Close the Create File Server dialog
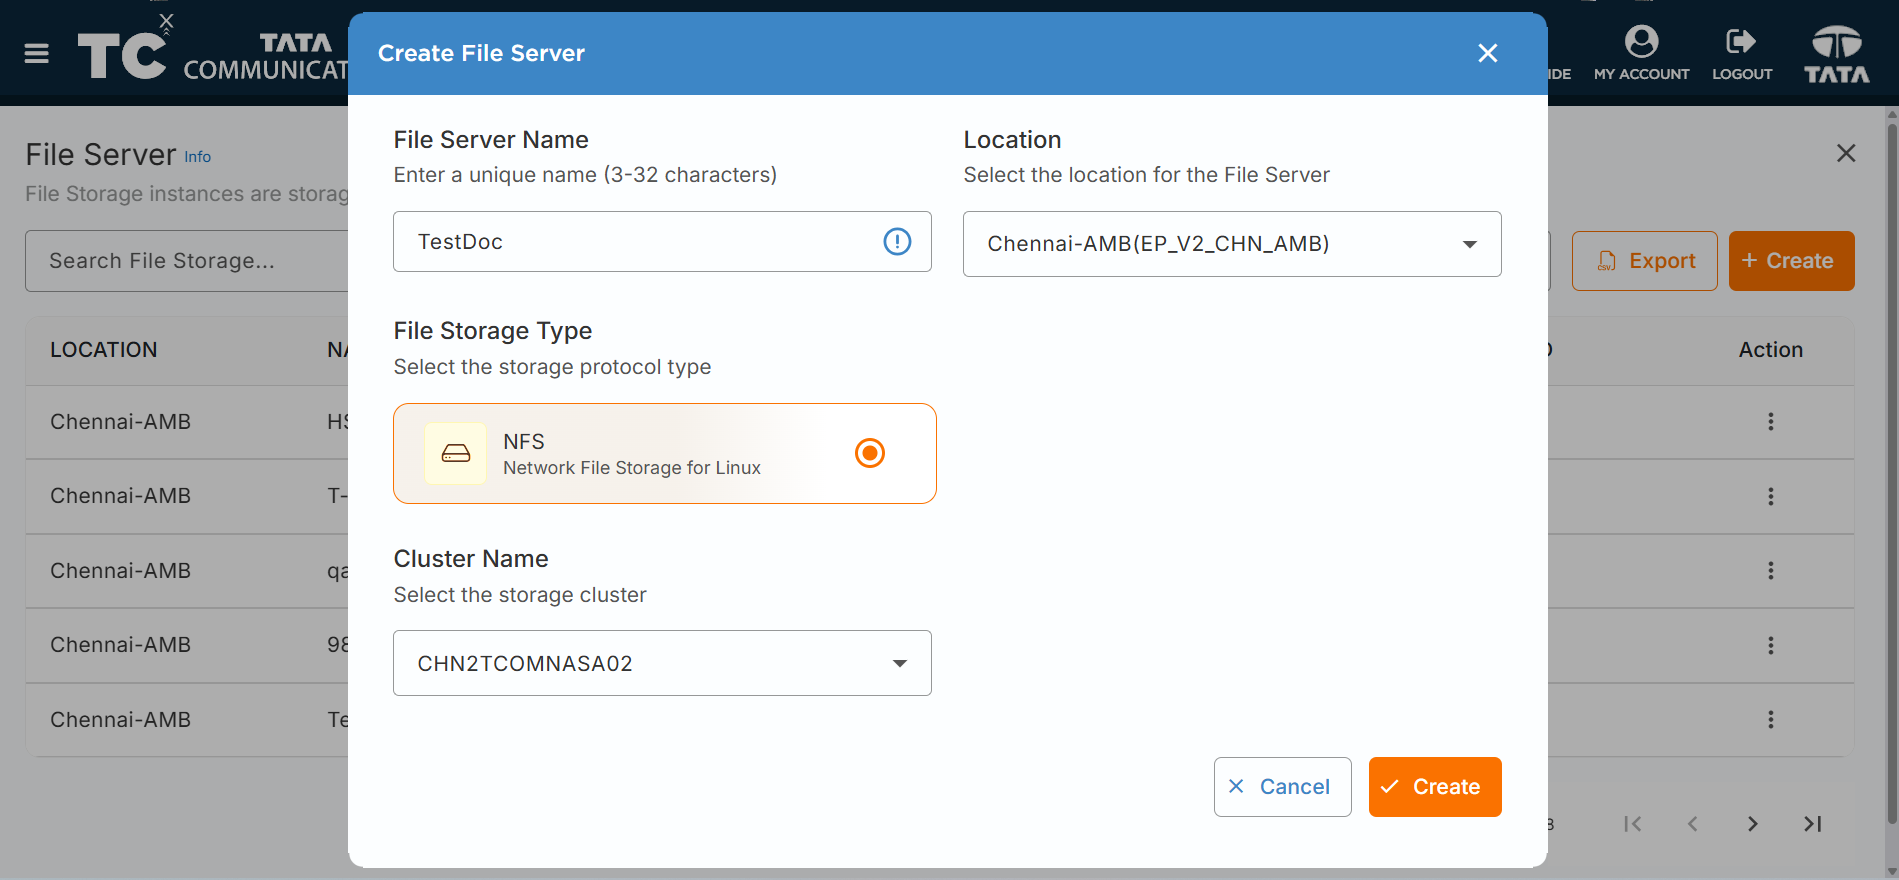This screenshot has width=1899, height=880. (x=1488, y=53)
